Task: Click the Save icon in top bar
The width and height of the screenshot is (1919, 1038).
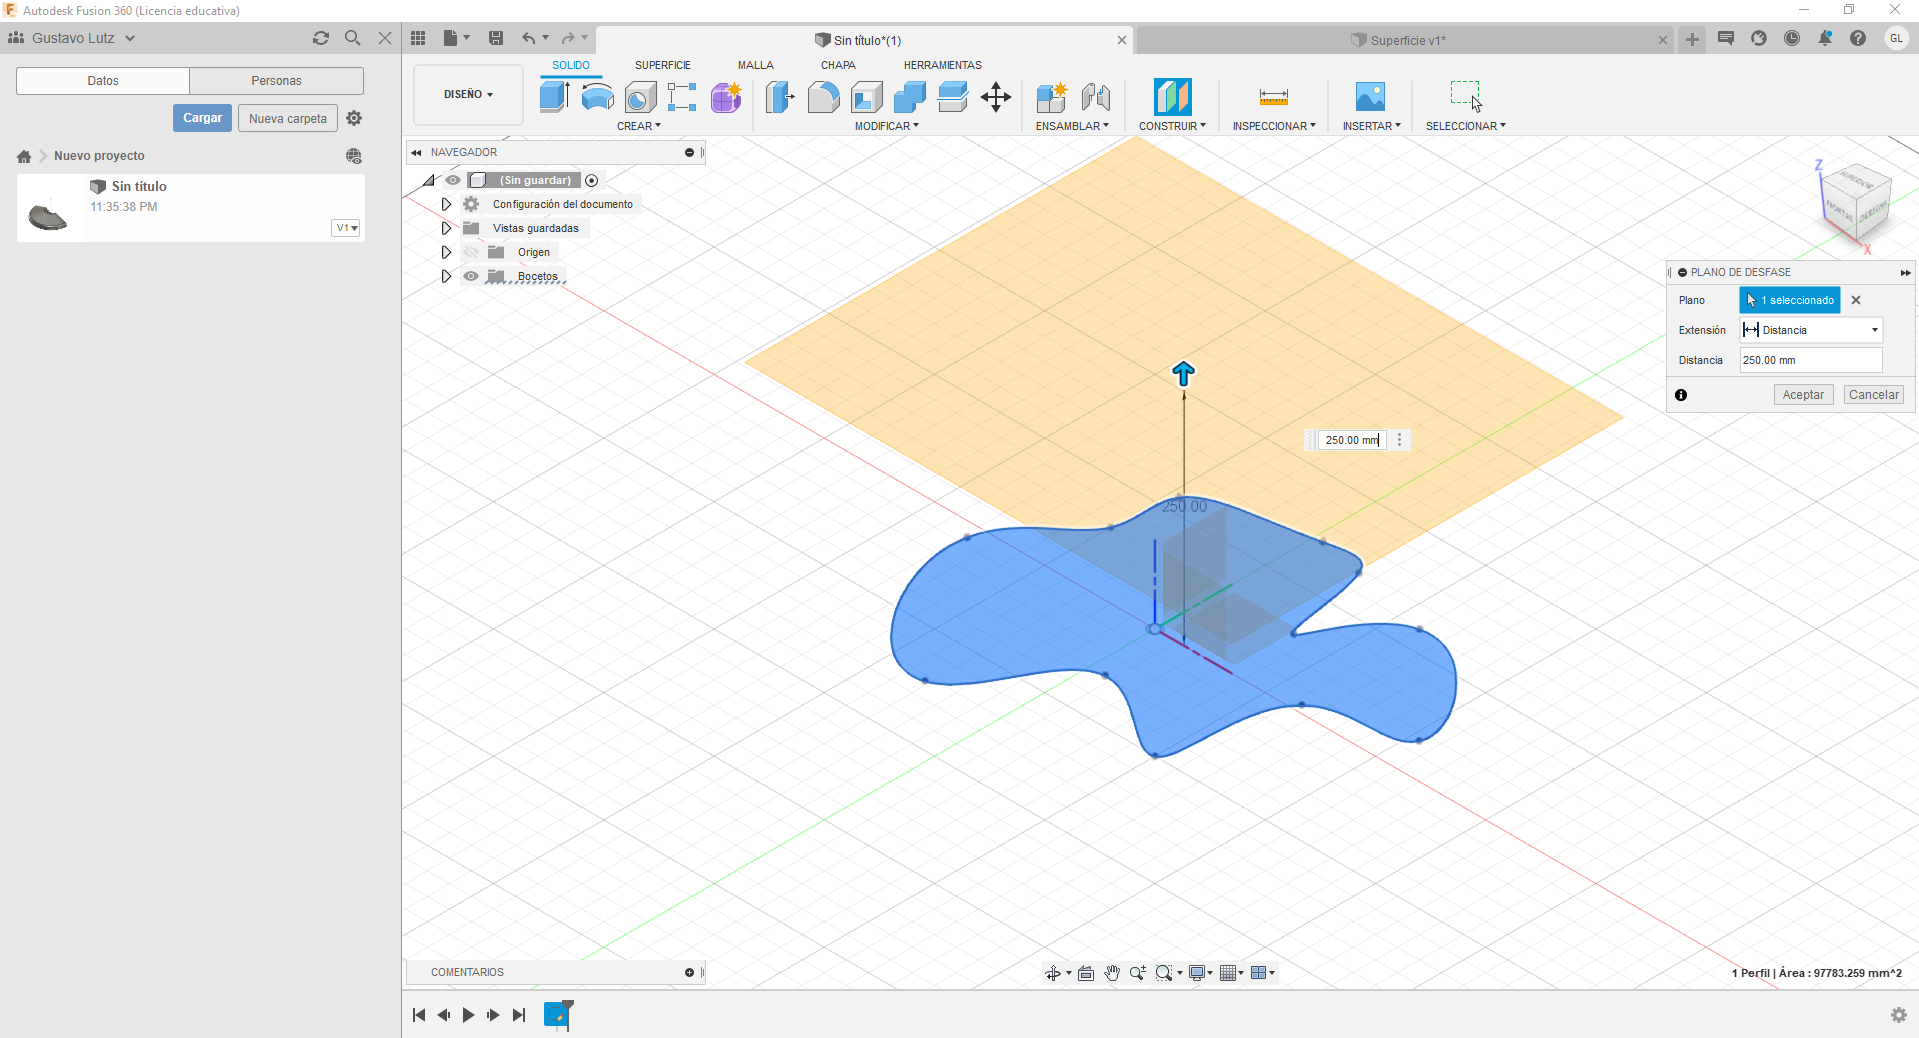Action: (x=495, y=38)
